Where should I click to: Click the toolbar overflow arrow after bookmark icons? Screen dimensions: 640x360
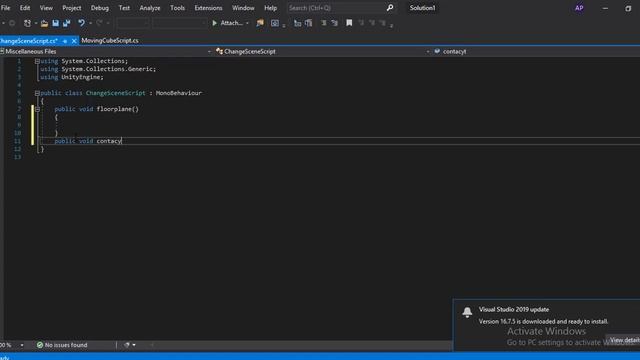(x=391, y=26)
